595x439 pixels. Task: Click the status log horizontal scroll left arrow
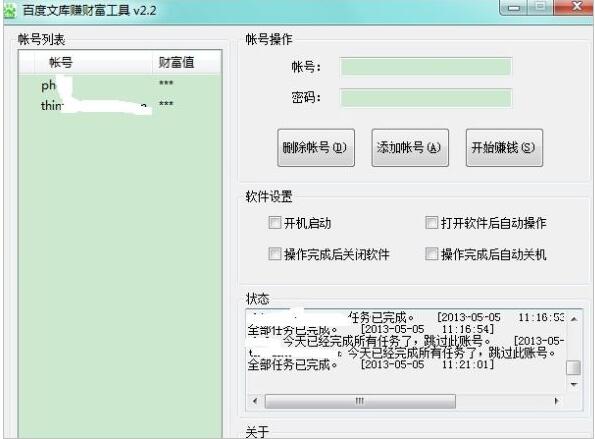click(255, 401)
